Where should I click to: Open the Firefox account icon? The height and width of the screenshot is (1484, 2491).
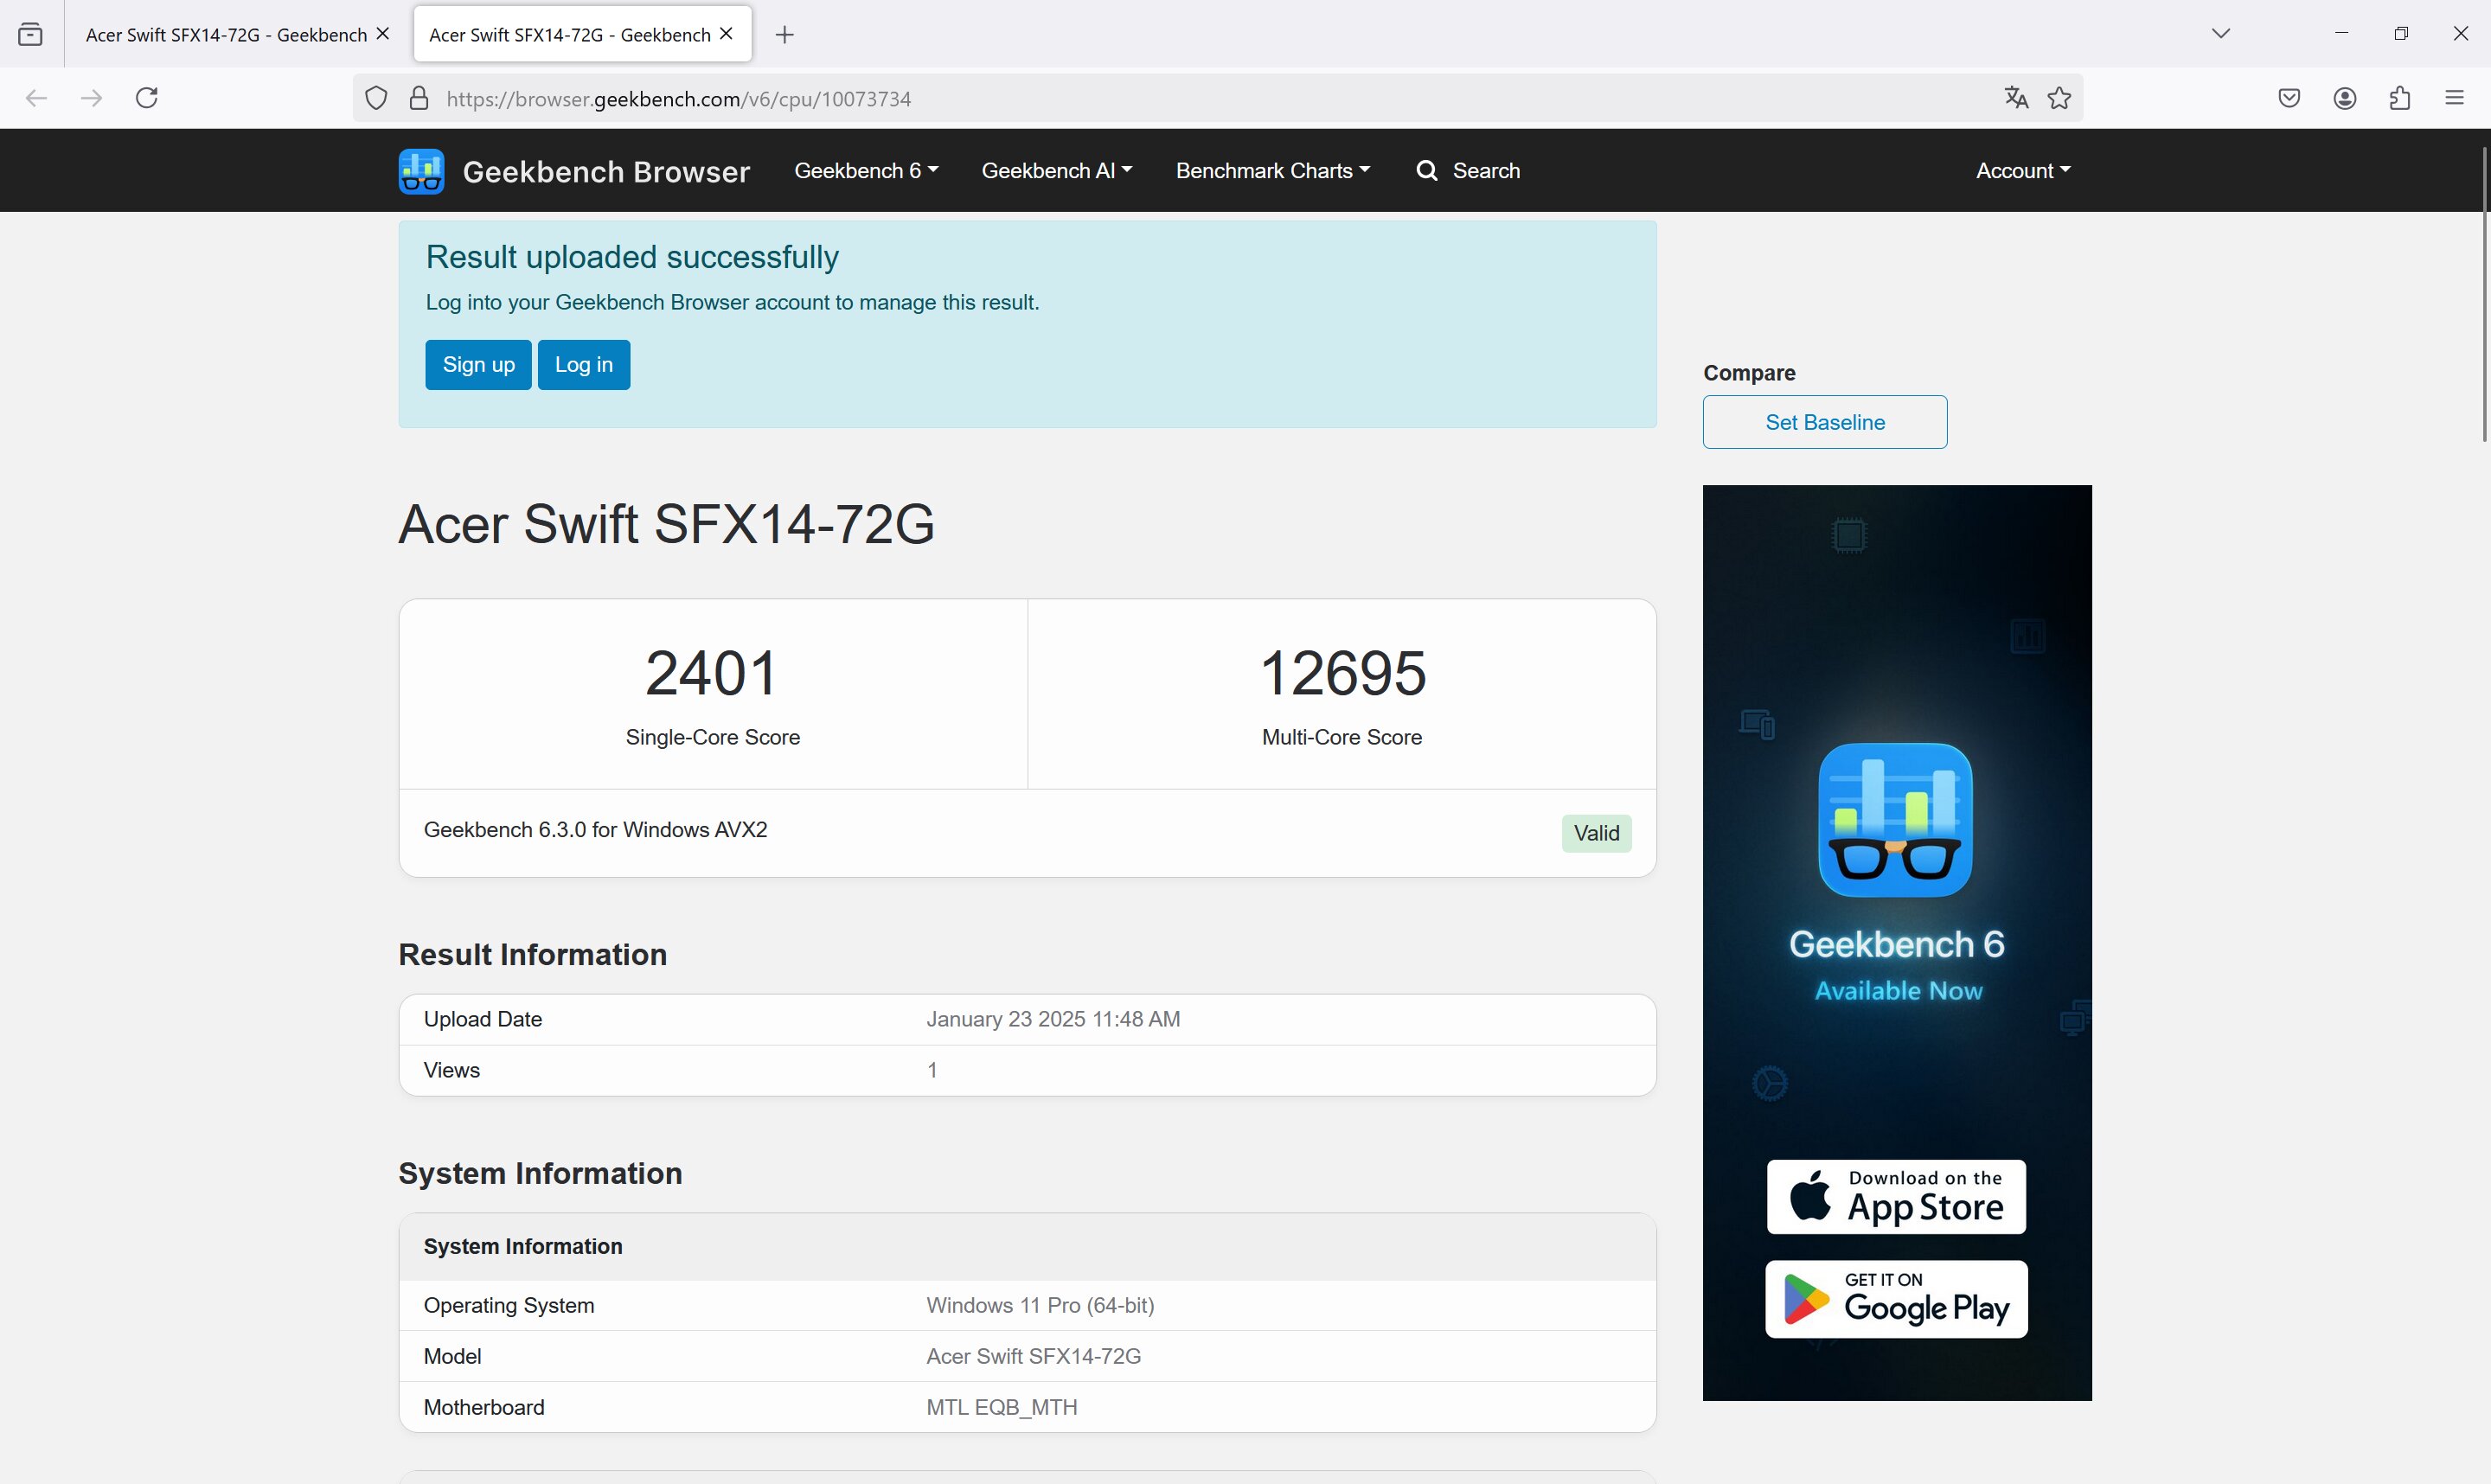[x=2345, y=98]
